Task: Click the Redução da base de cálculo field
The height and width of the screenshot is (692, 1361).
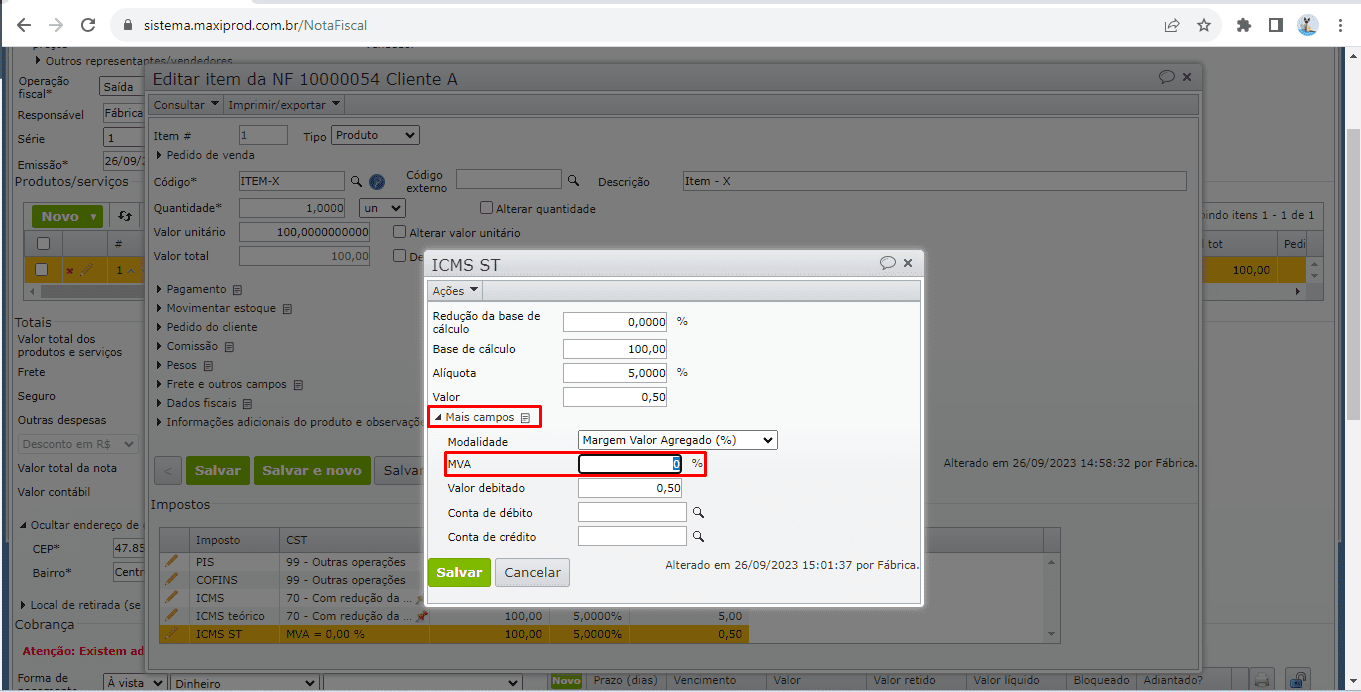Action: [x=615, y=322]
